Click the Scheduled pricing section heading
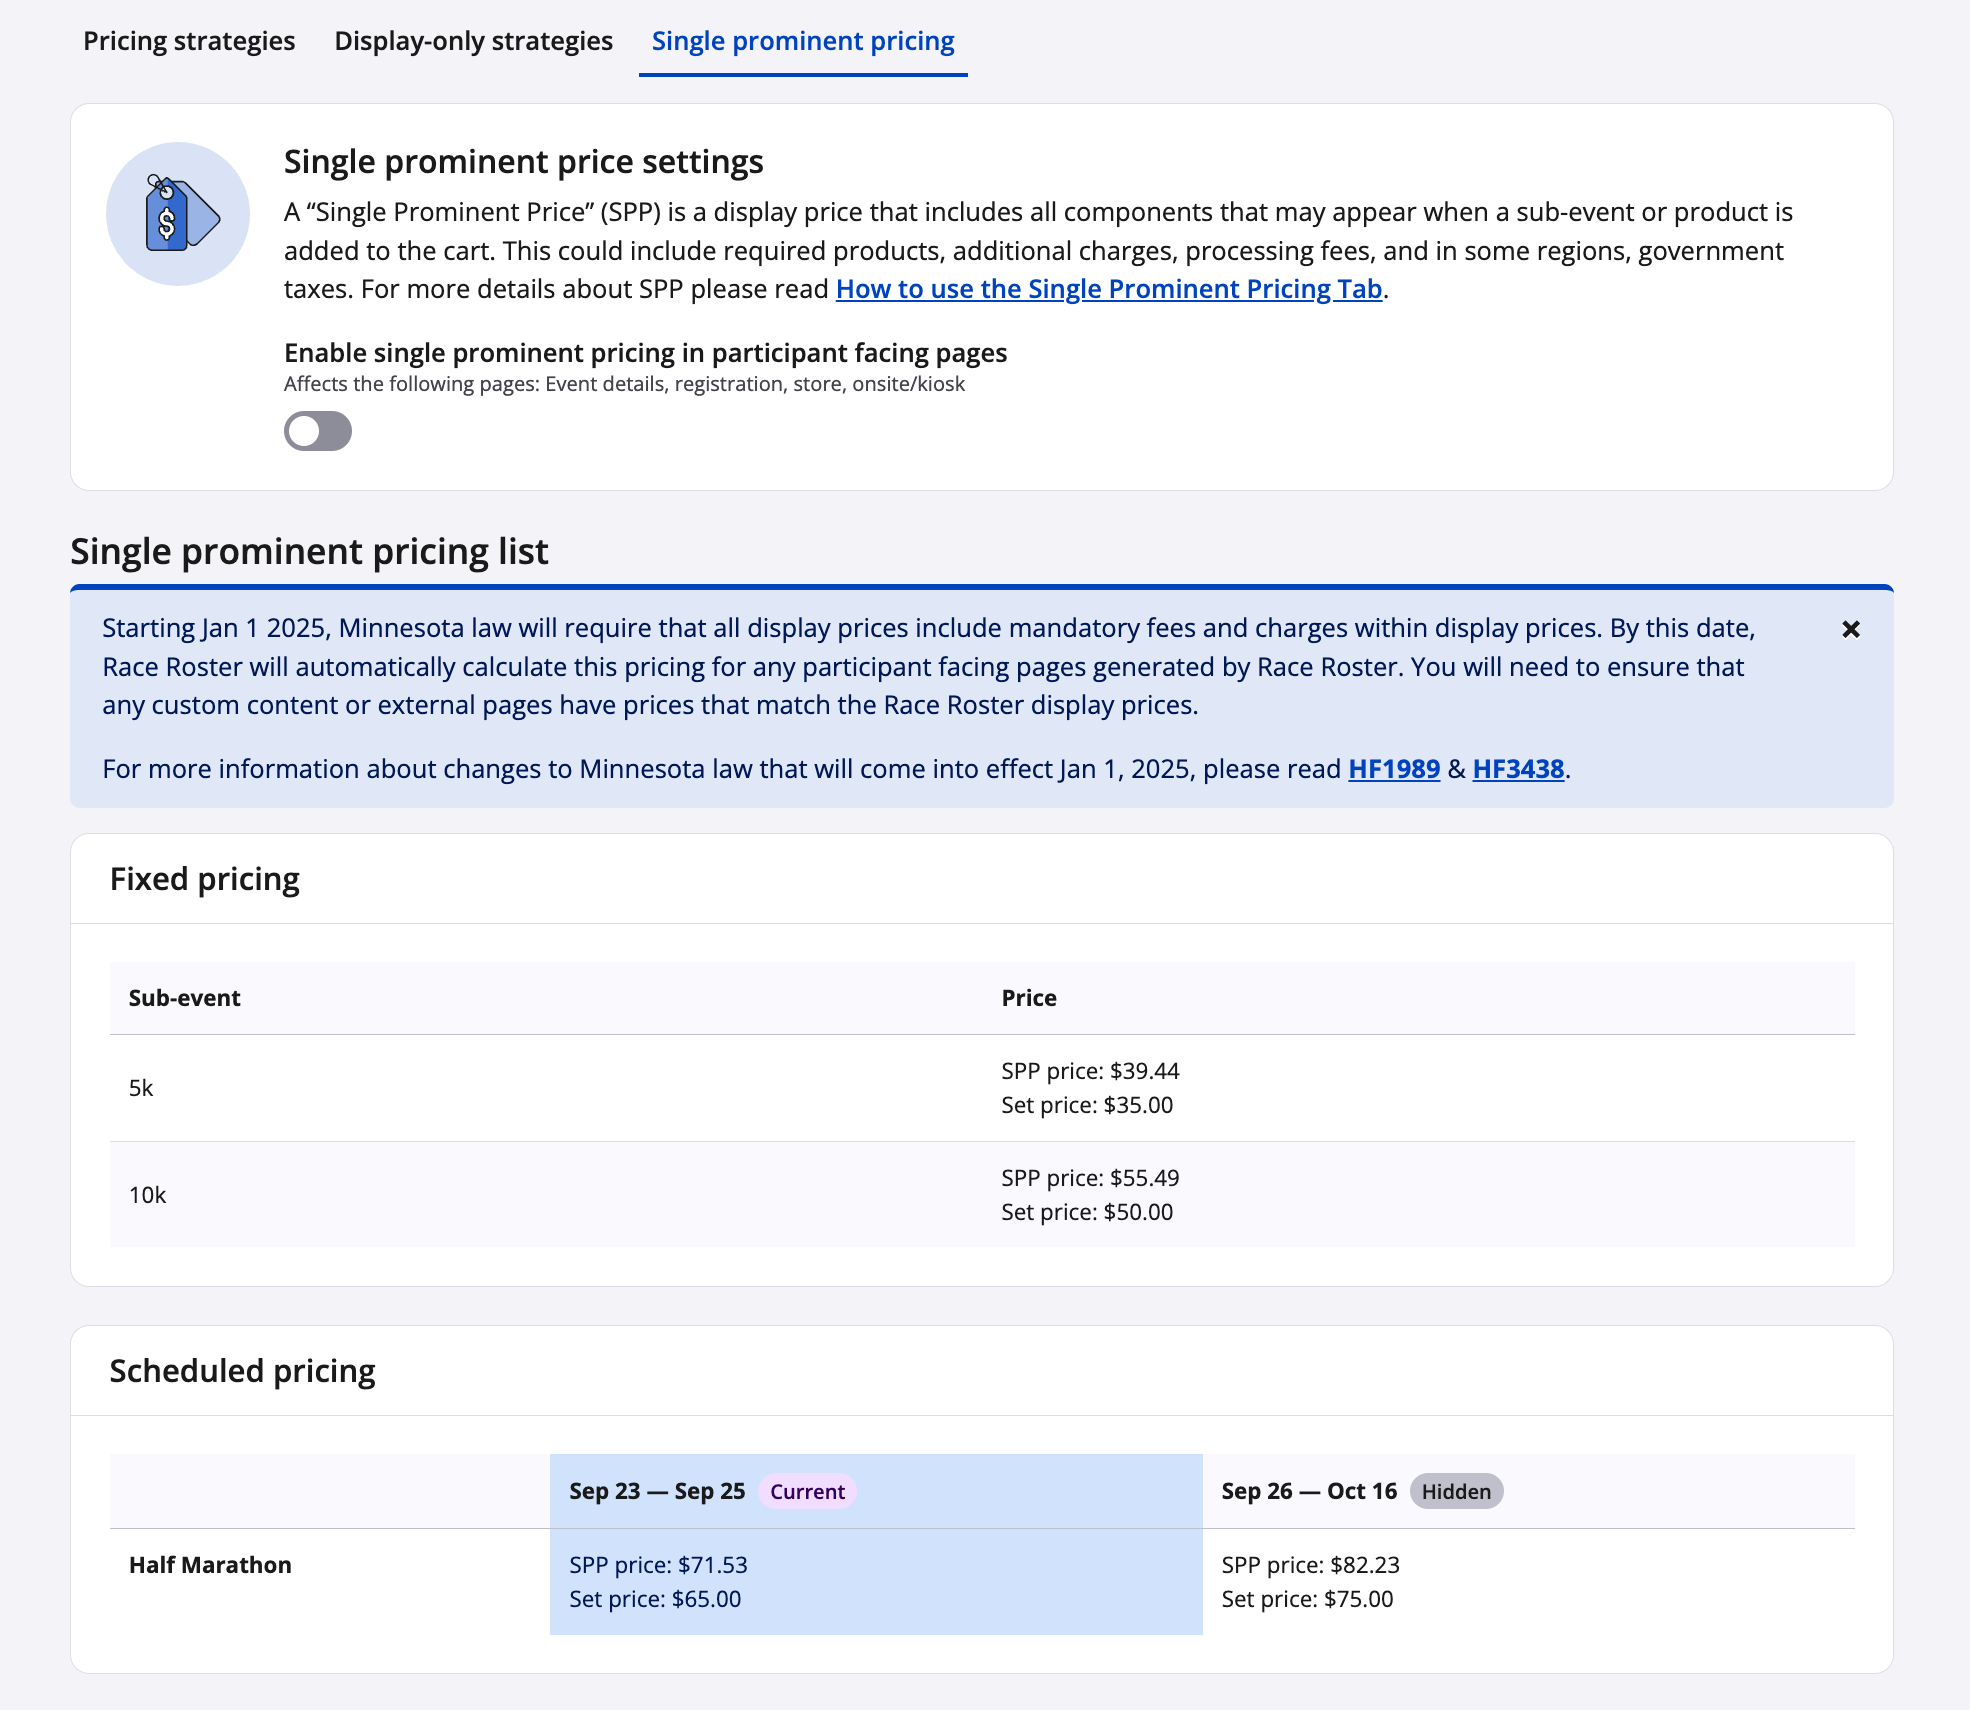 (x=242, y=1370)
